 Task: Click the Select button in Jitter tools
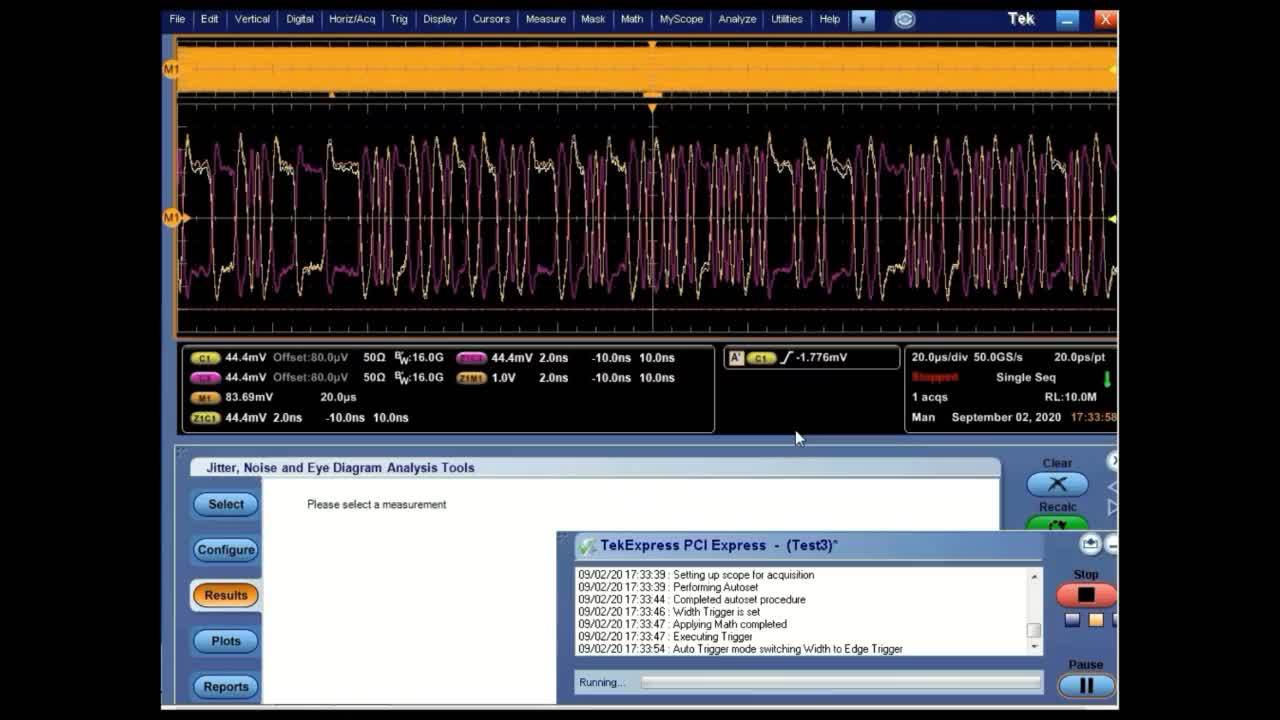tap(225, 504)
